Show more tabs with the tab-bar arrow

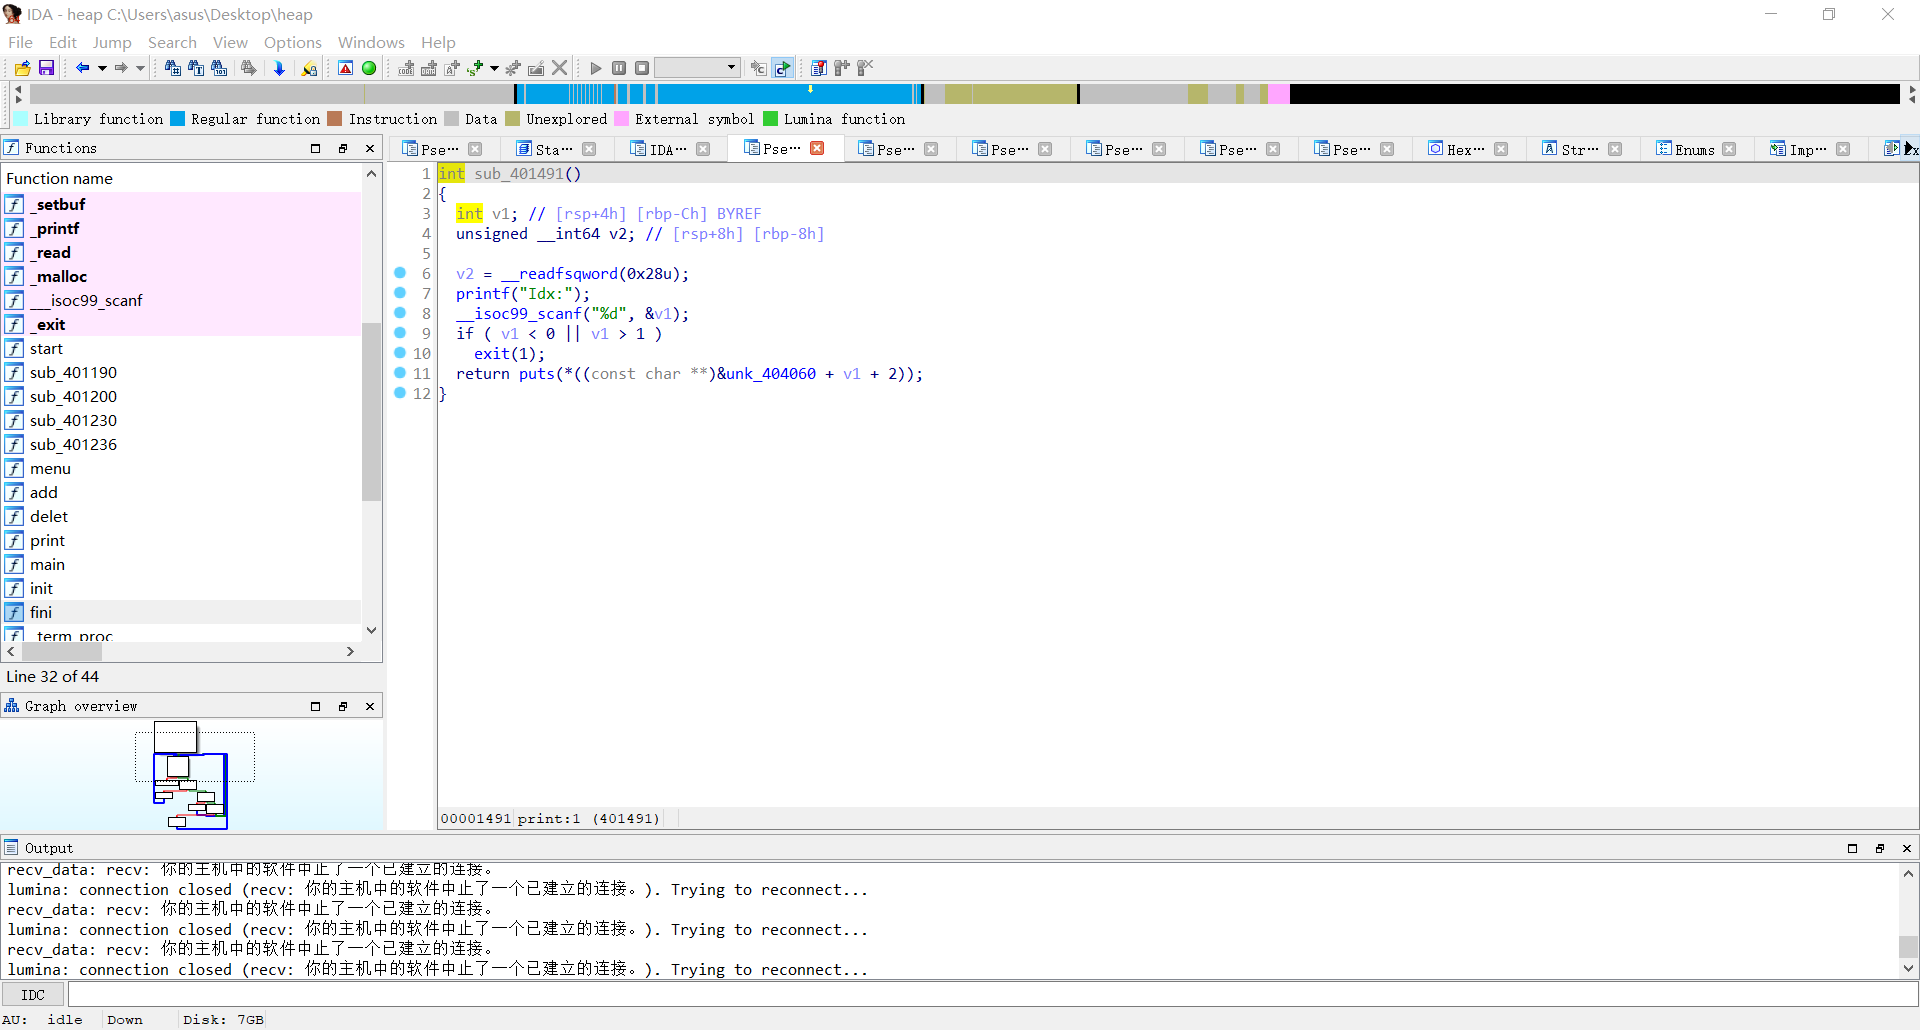(x=1909, y=149)
